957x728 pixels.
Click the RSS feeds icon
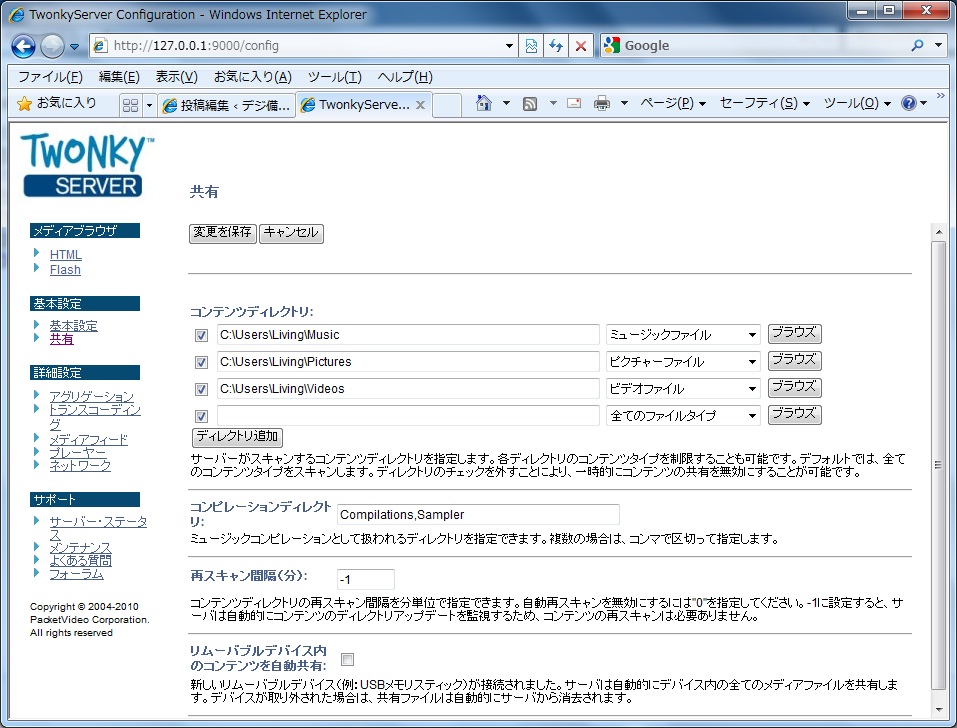[x=530, y=104]
